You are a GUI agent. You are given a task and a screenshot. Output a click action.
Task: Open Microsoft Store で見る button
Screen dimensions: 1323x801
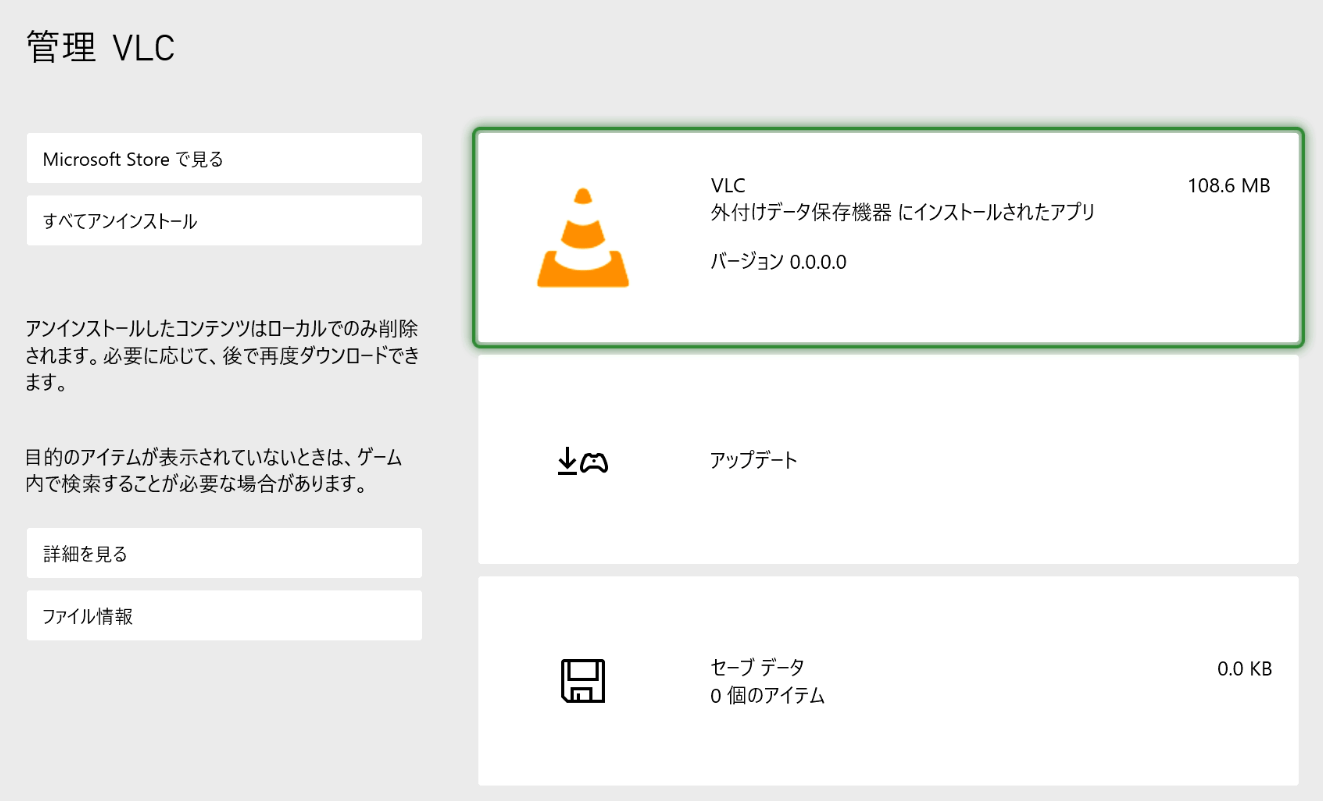224,158
